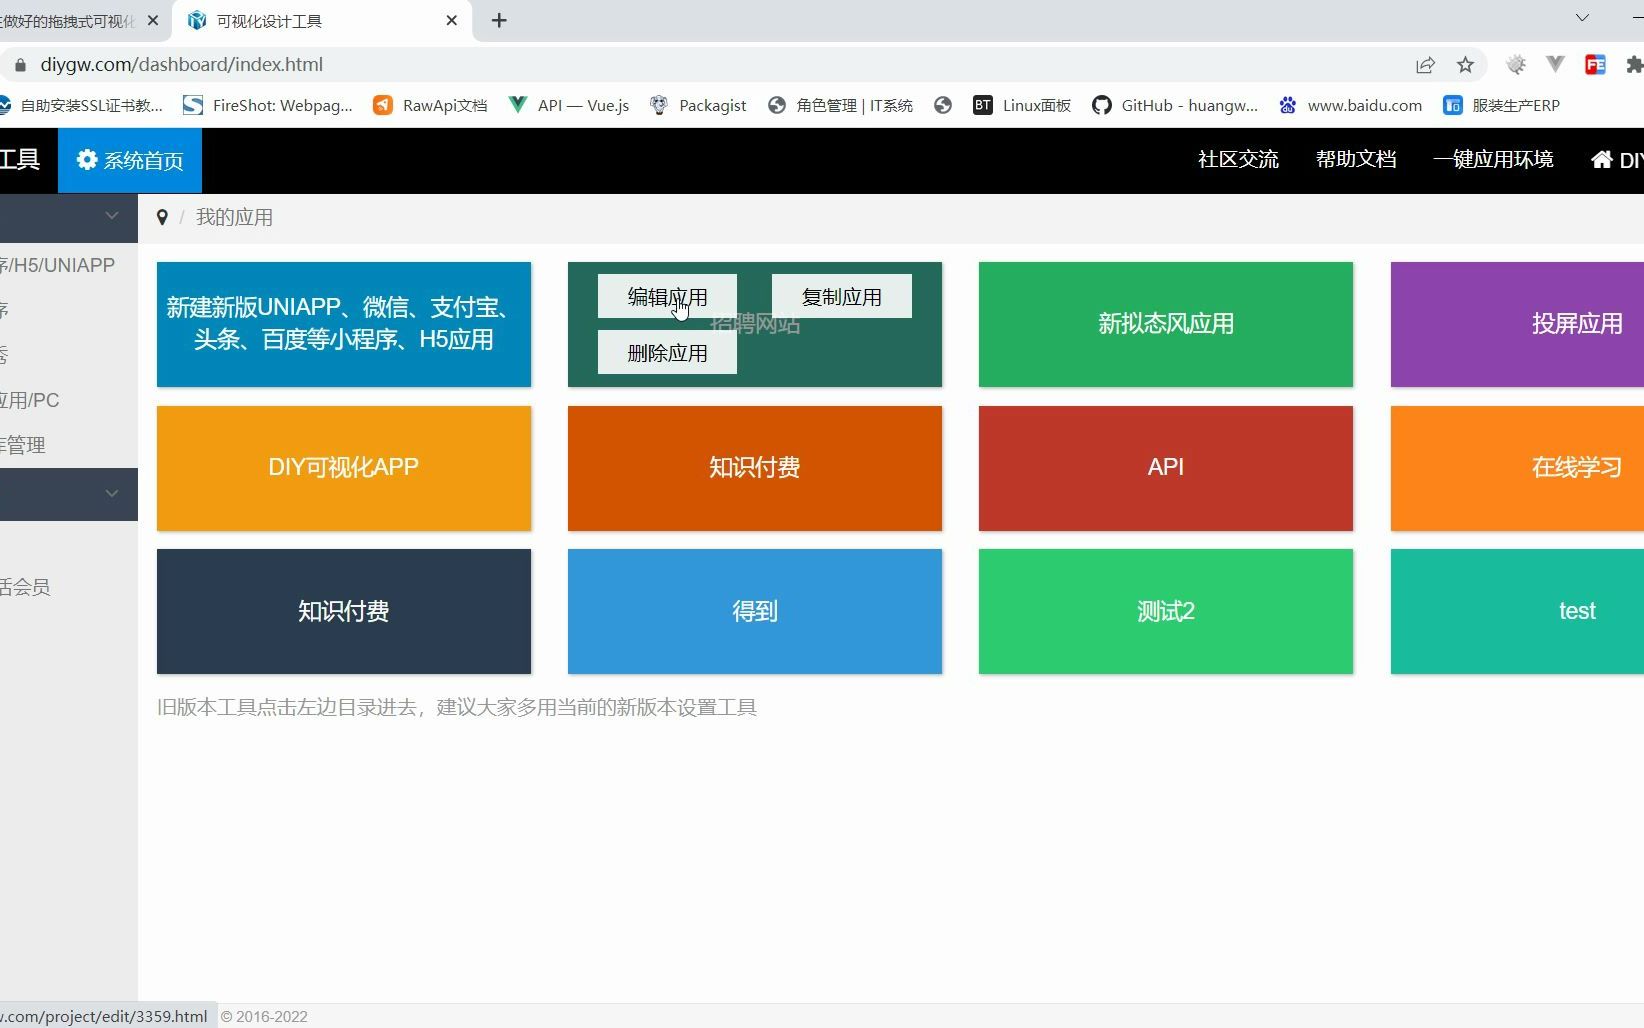The height and width of the screenshot is (1028, 1644).
Task: Open the teal test card
Action: click(x=1517, y=611)
